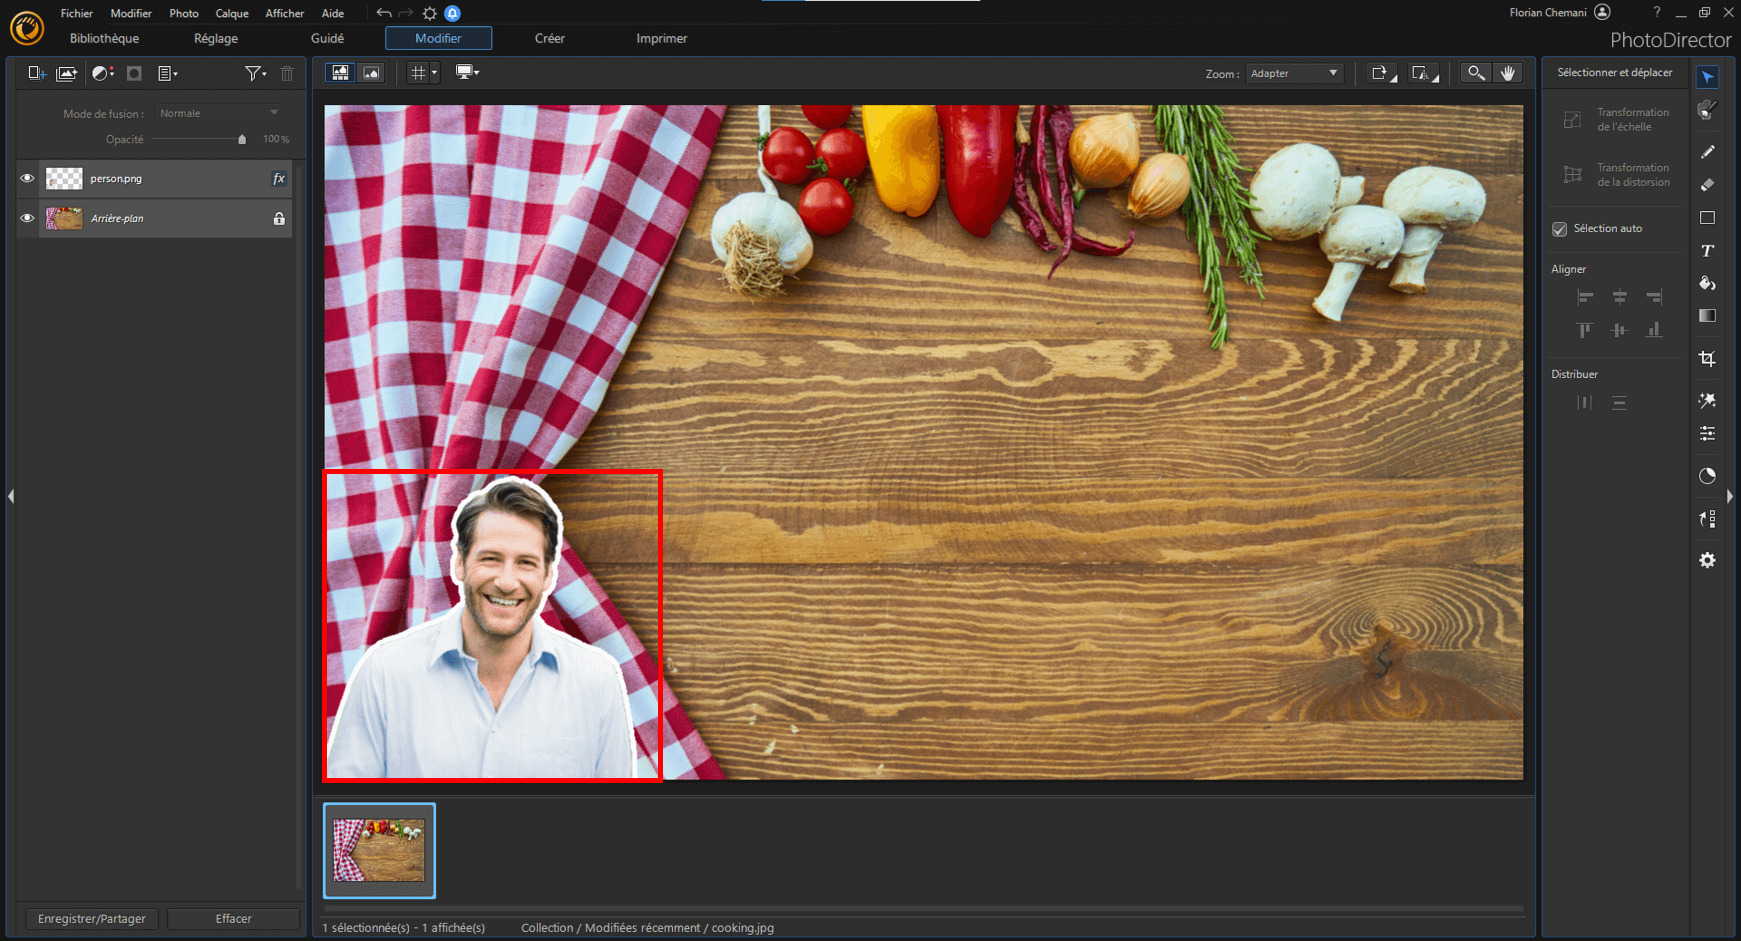Click the magnifier zoom tool
Image resolution: width=1741 pixels, height=941 pixels.
pyautogui.click(x=1475, y=73)
